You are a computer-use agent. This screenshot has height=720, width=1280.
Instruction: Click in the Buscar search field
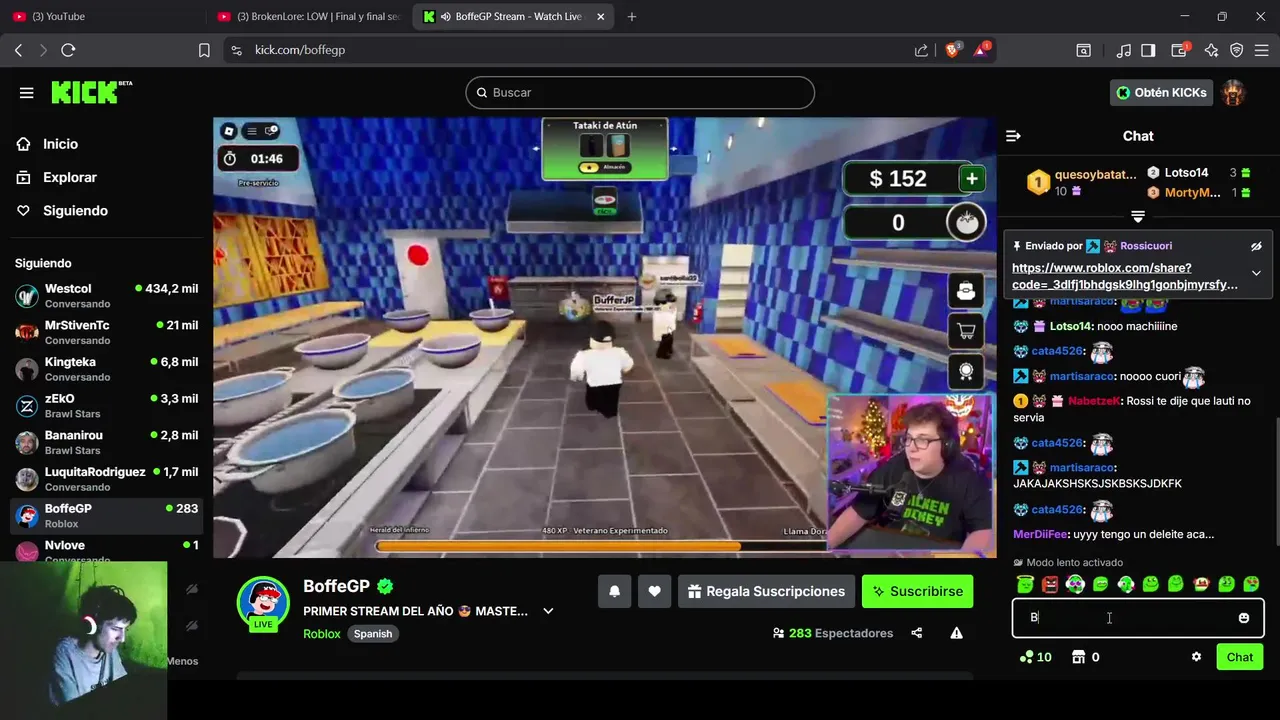640,92
